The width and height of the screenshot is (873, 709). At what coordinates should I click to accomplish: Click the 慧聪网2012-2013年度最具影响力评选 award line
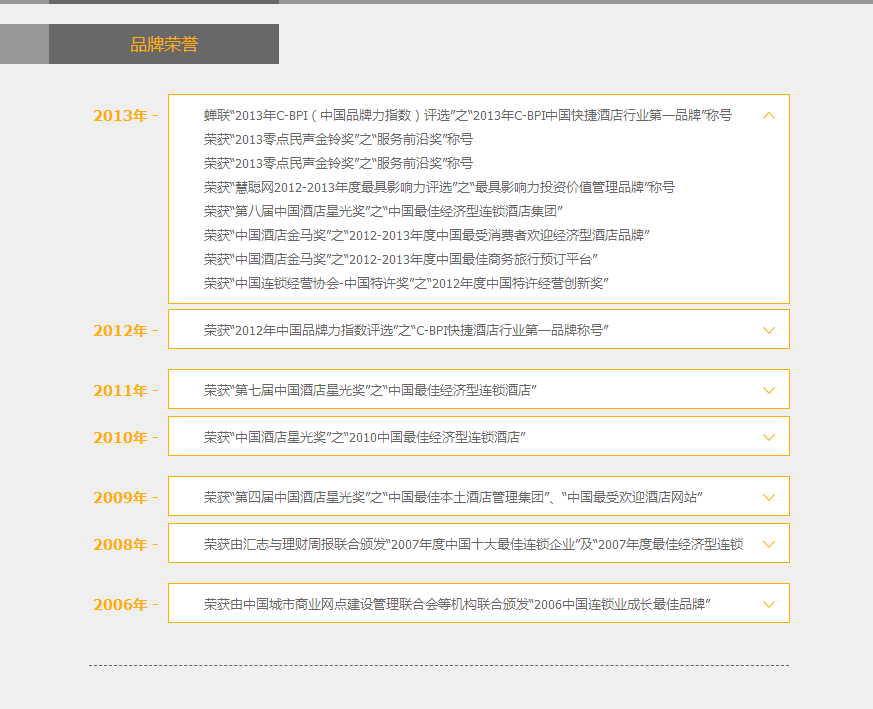coord(439,187)
